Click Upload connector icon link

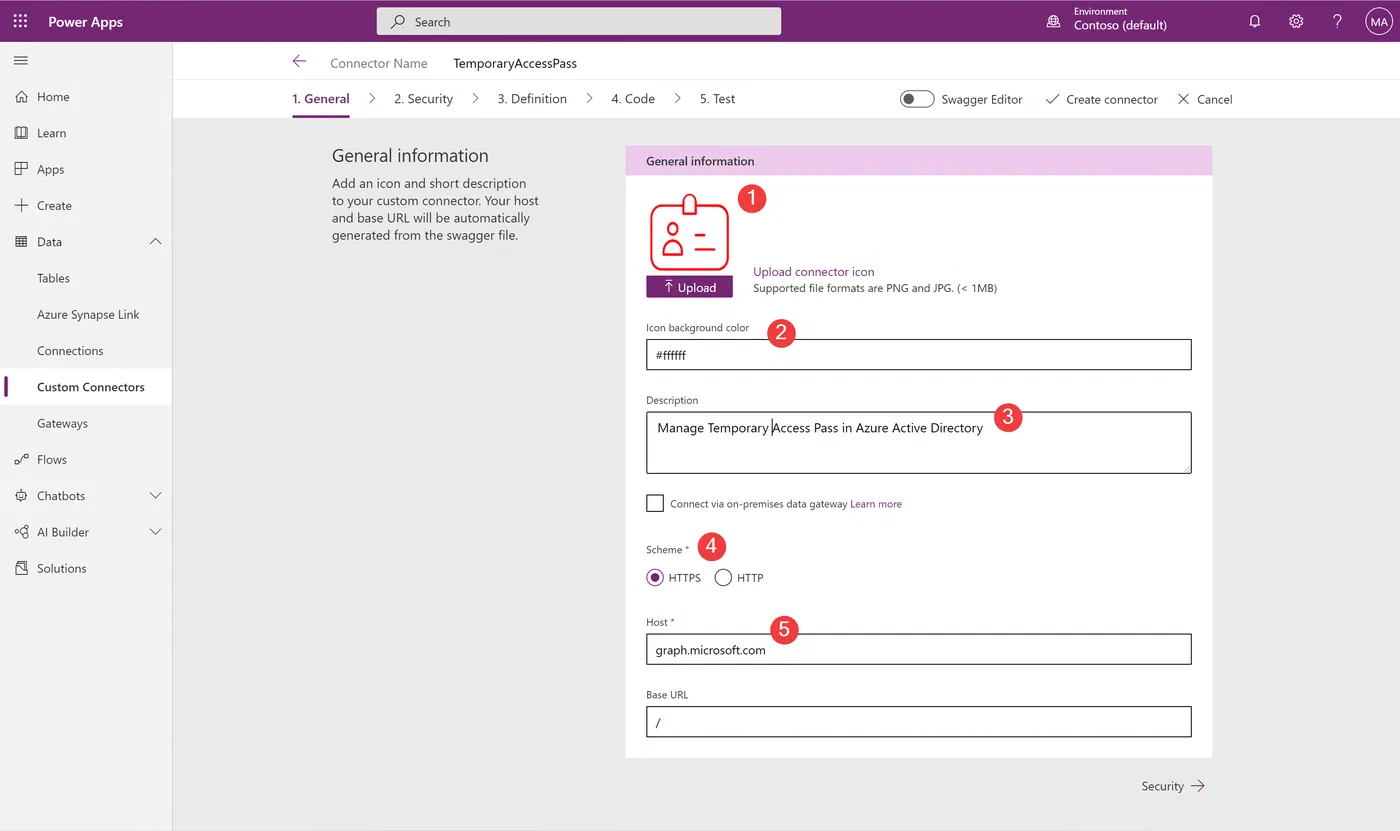813,271
